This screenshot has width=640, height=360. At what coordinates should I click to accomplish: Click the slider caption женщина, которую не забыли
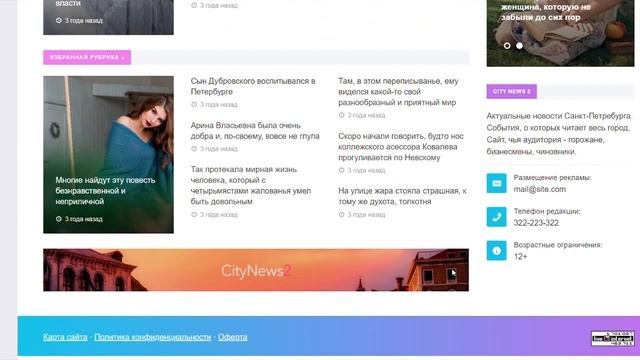[x=546, y=12]
